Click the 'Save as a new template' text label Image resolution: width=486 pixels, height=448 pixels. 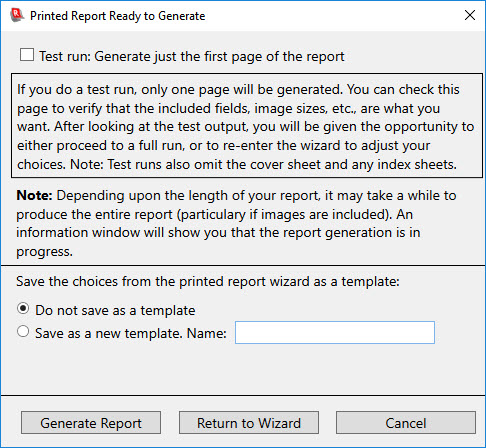coord(108,333)
